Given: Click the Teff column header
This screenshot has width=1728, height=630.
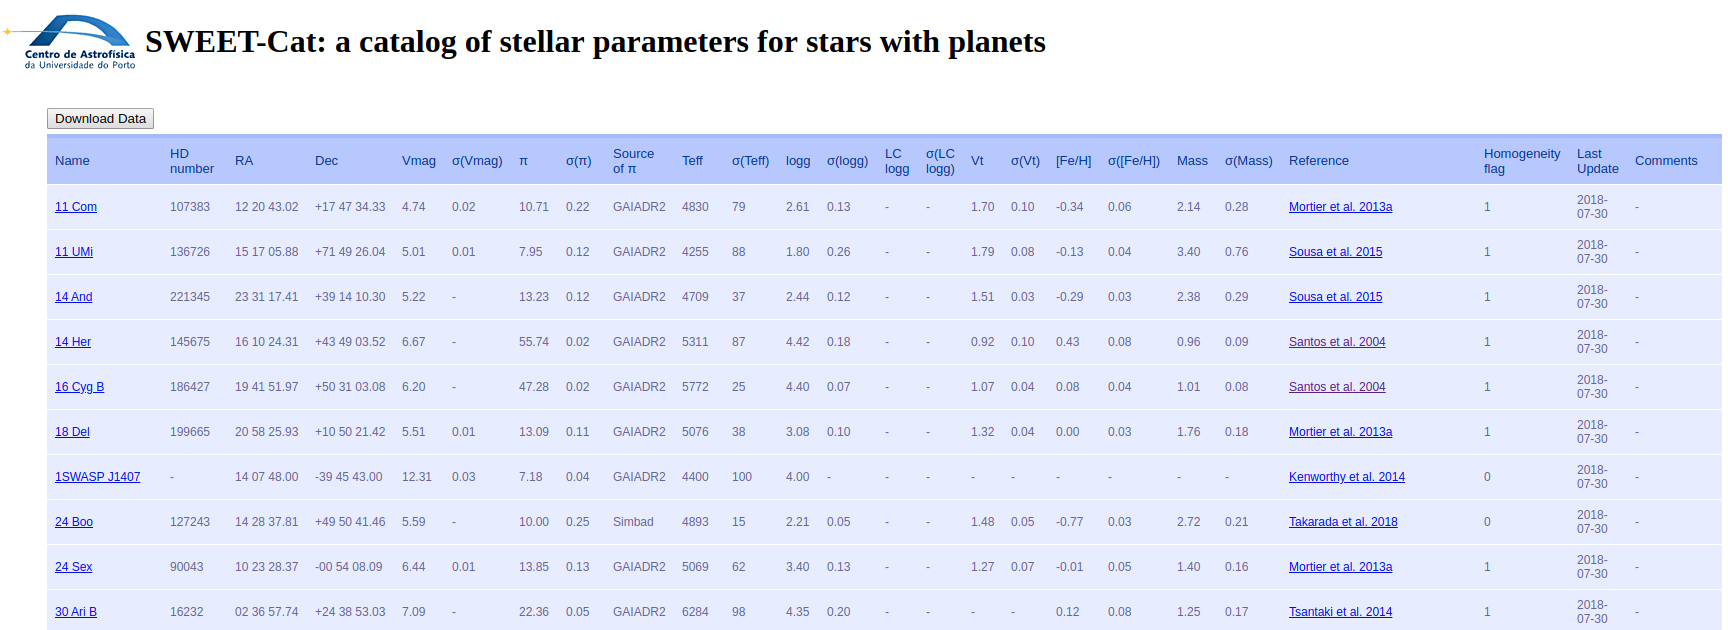Looking at the screenshot, I should tap(692, 161).
